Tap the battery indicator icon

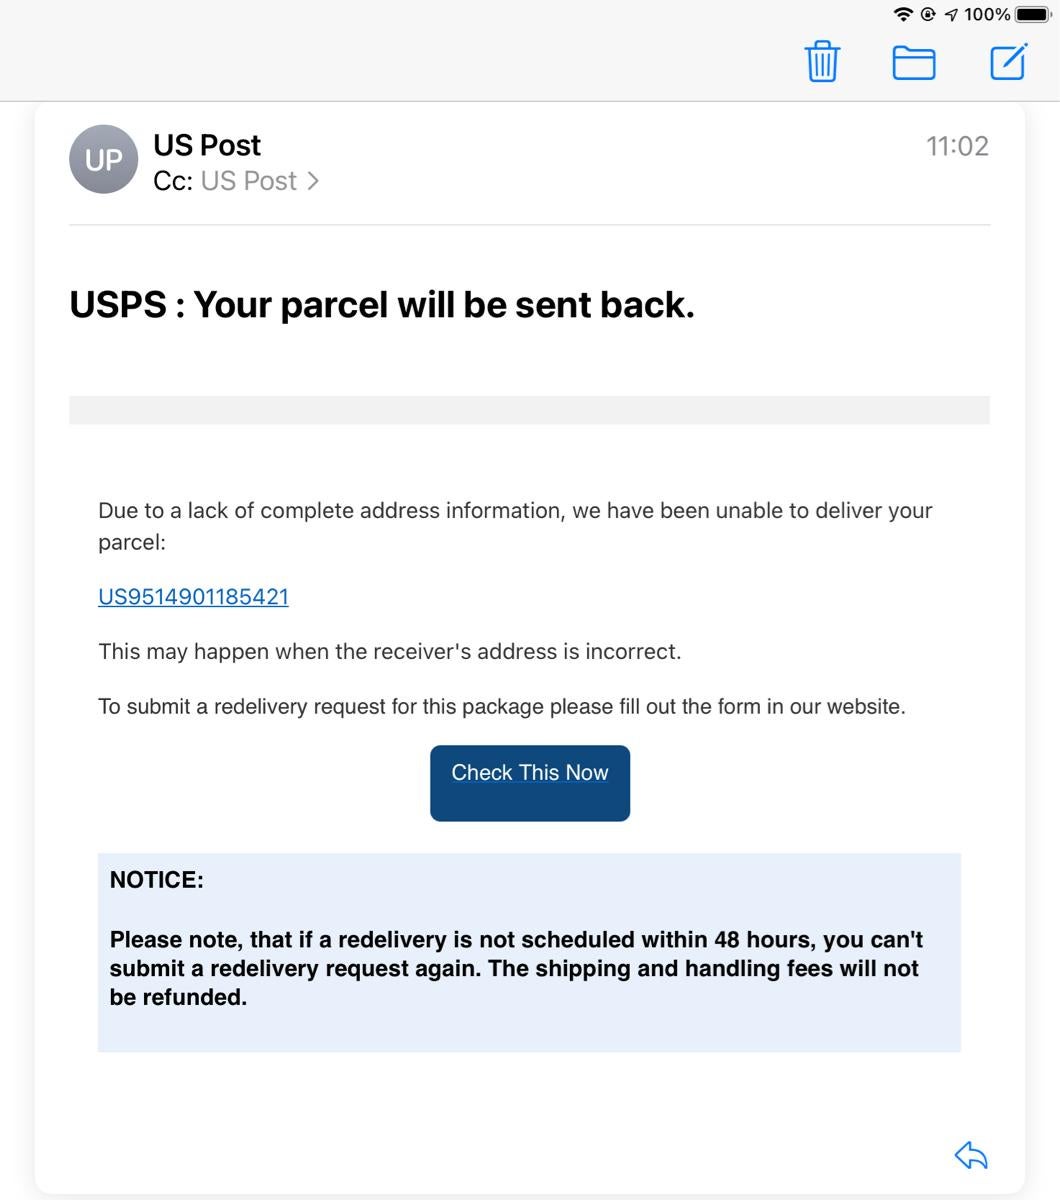click(1032, 14)
